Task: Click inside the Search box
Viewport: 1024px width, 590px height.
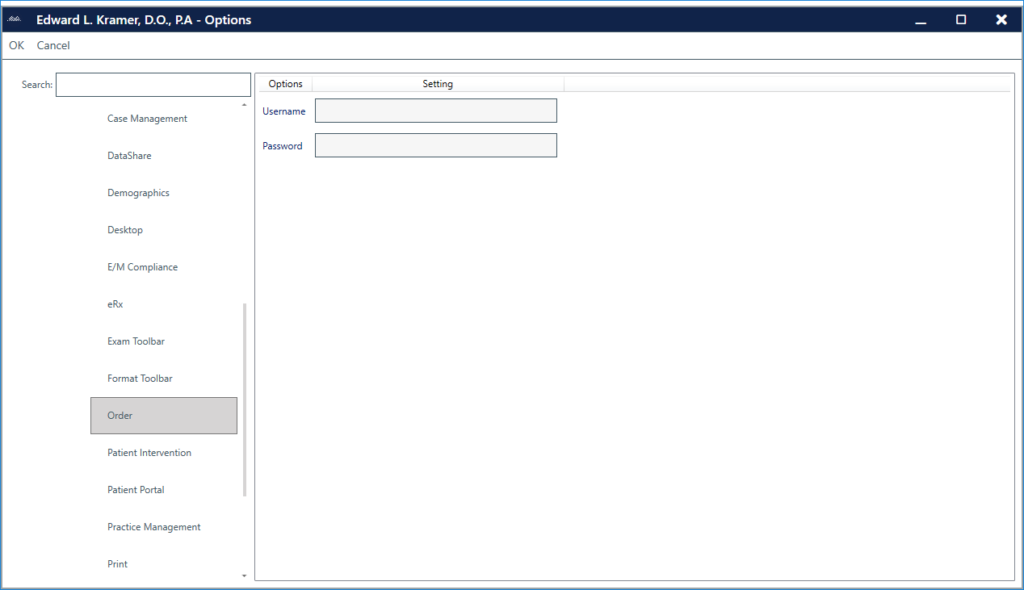Action: (x=152, y=84)
